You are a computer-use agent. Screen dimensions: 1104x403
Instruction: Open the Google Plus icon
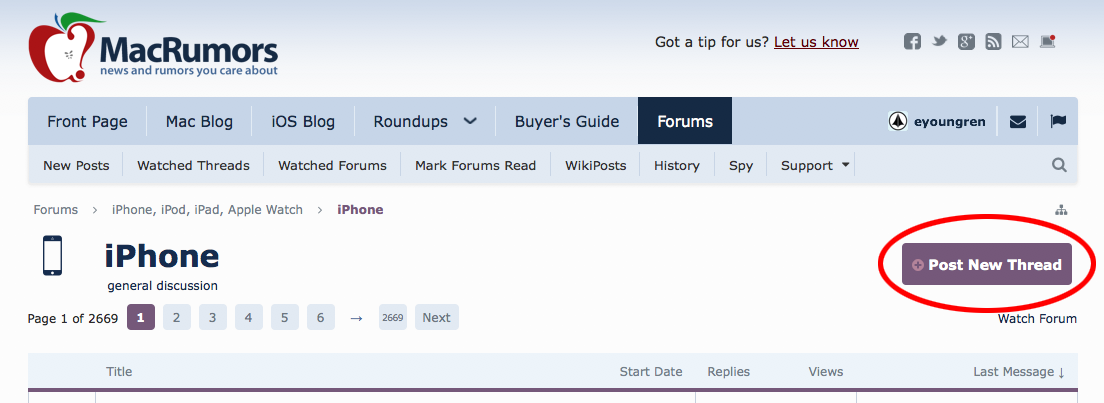coord(966,42)
